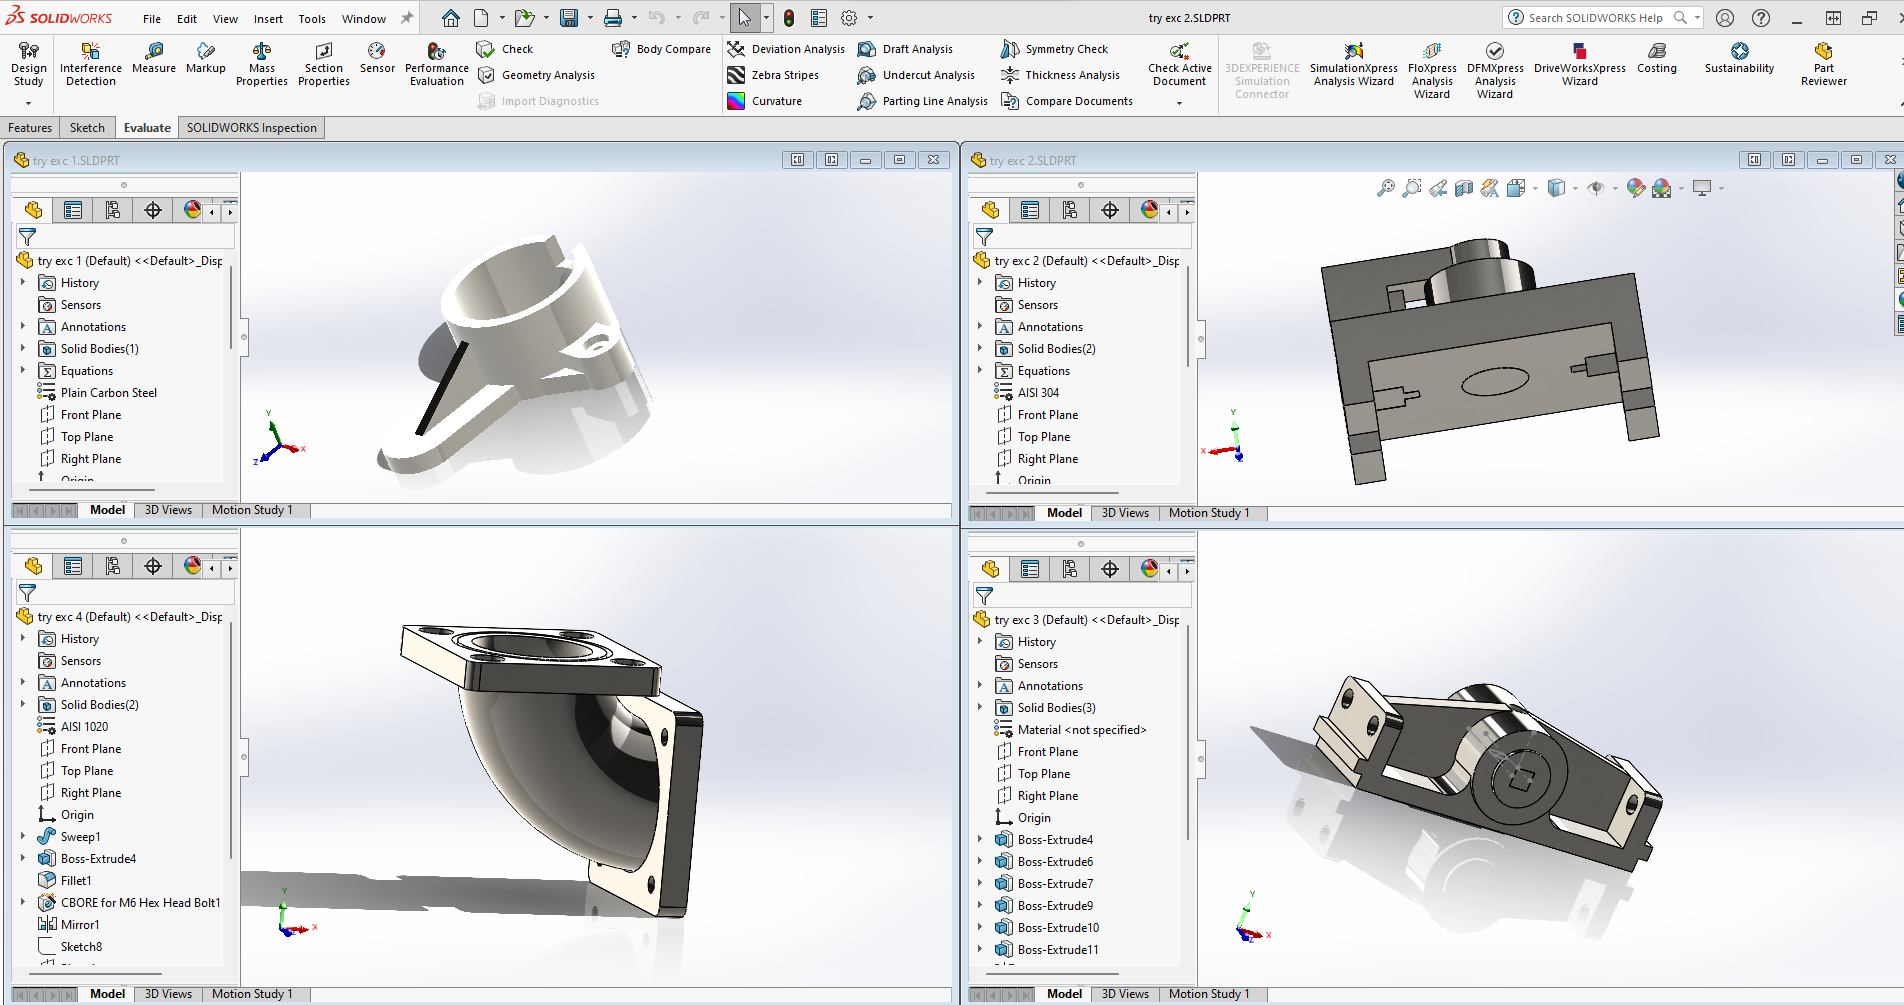This screenshot has height=1005, width=1904.
Task: Open DisplayManager tab in try exc 1 panel
Action: tap(192, 210)
